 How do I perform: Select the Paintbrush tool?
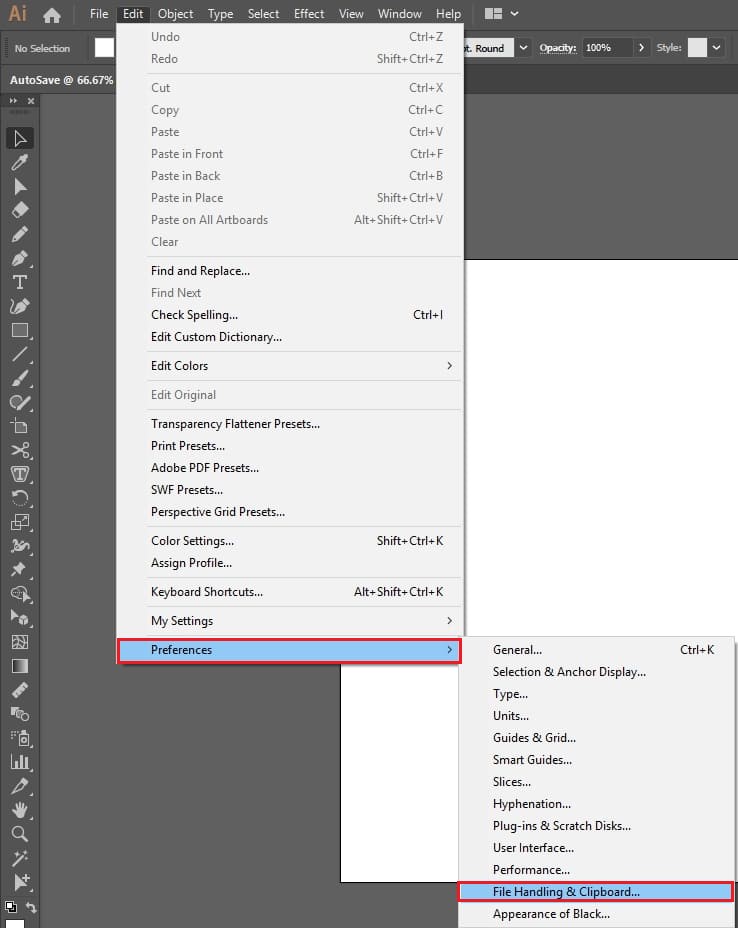point(20,378)
